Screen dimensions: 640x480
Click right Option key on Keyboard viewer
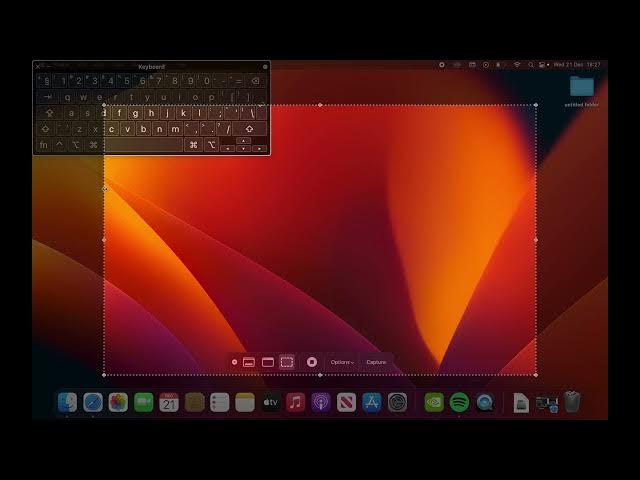[x=211, y=145]
